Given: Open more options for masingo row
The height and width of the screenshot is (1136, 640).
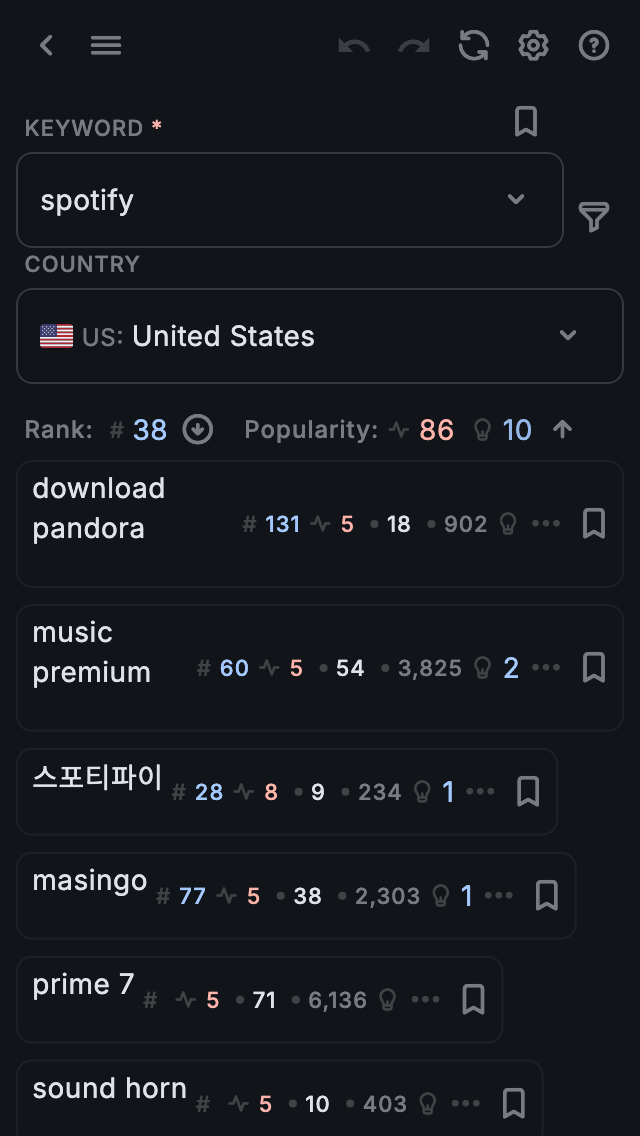Looking at the screenshot, I should pyautogui.click(x=499, y=896).
